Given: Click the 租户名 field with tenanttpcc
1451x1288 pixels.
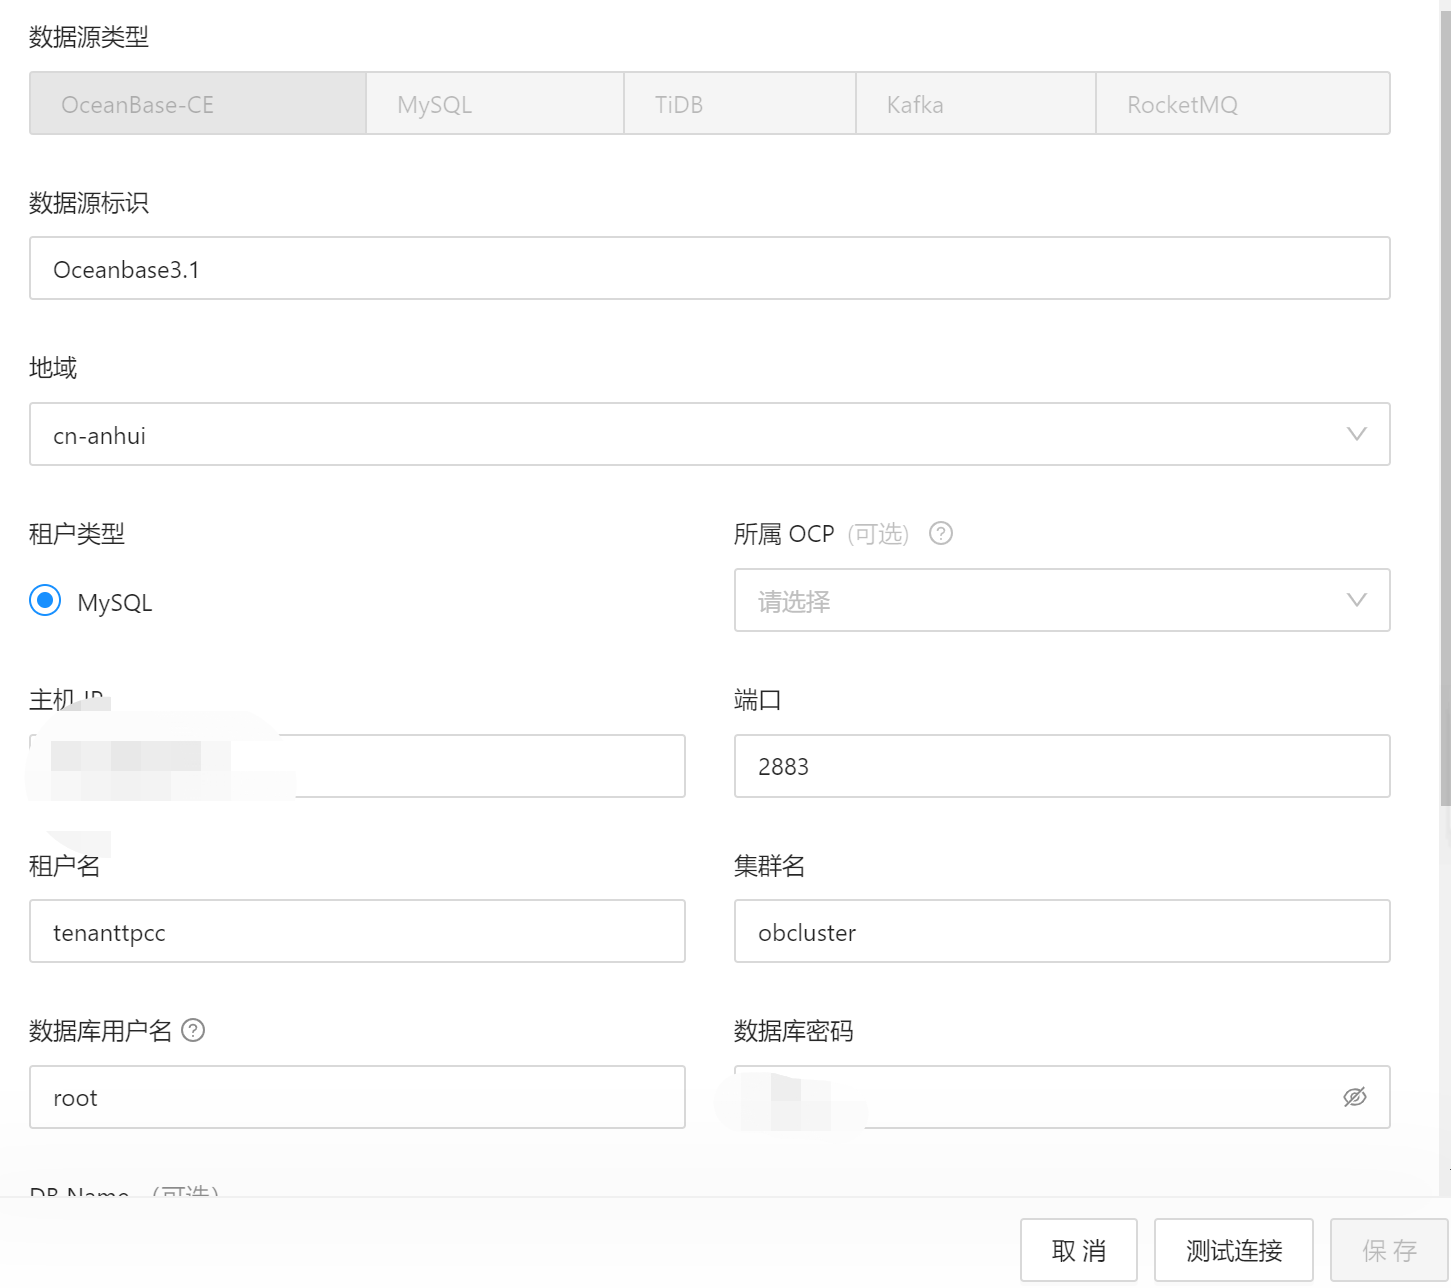Looking at the screenshot, I should pos(357,931).
